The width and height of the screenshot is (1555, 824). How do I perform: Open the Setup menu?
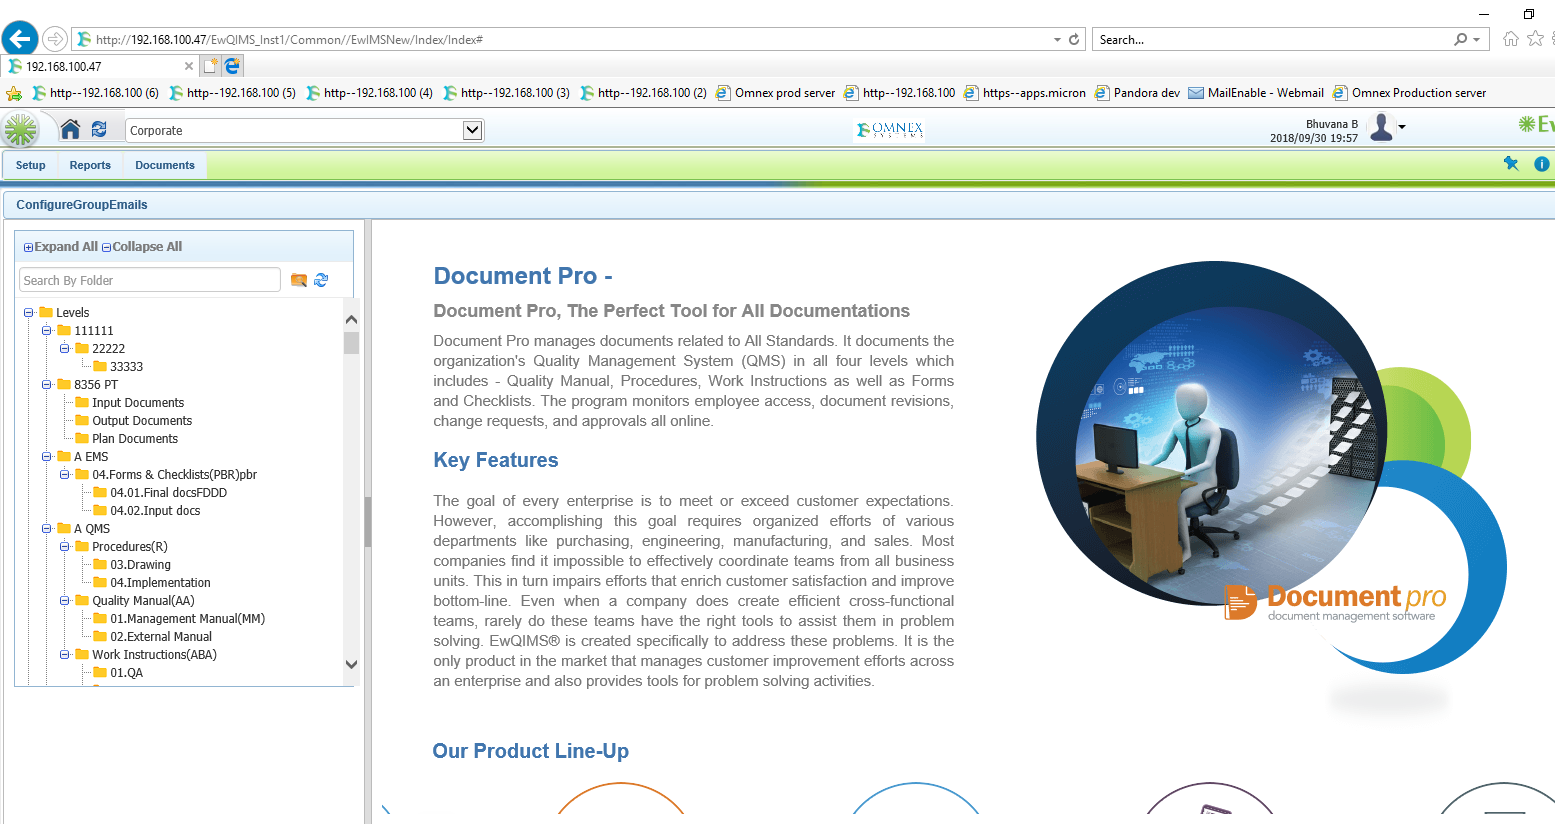[31, 165]
